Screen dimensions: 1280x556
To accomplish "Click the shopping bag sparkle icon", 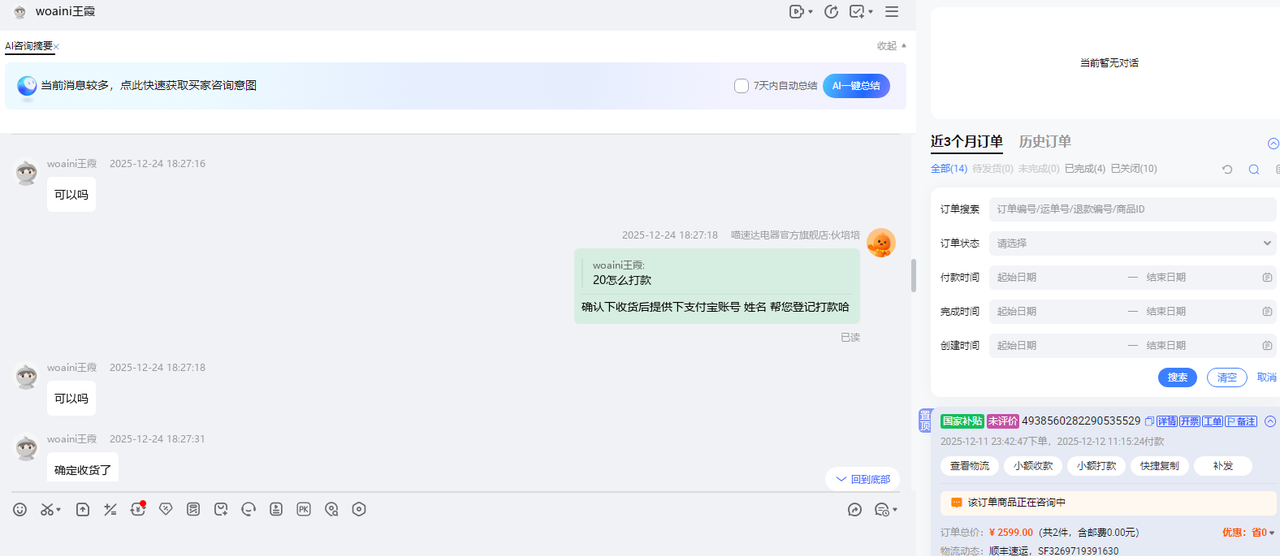I will click(x=221, y=509).
